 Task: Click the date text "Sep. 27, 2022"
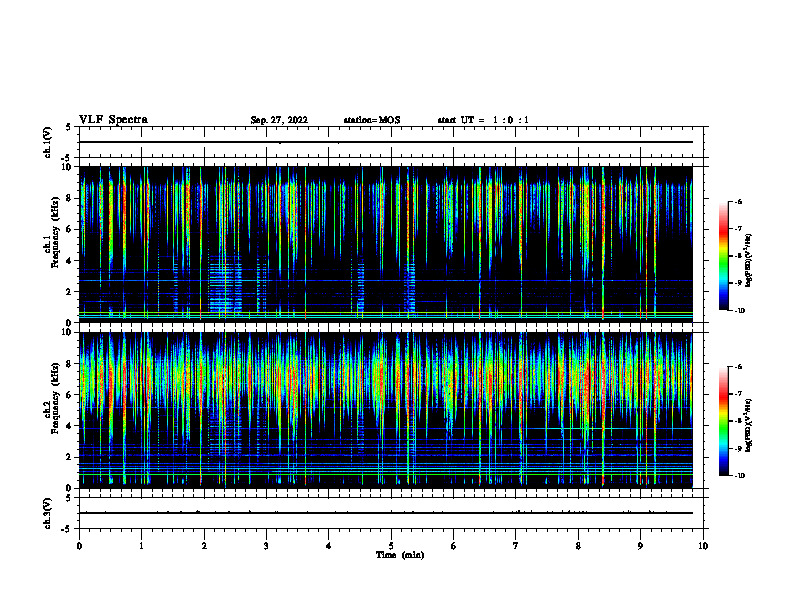click(x=279, y=120)
